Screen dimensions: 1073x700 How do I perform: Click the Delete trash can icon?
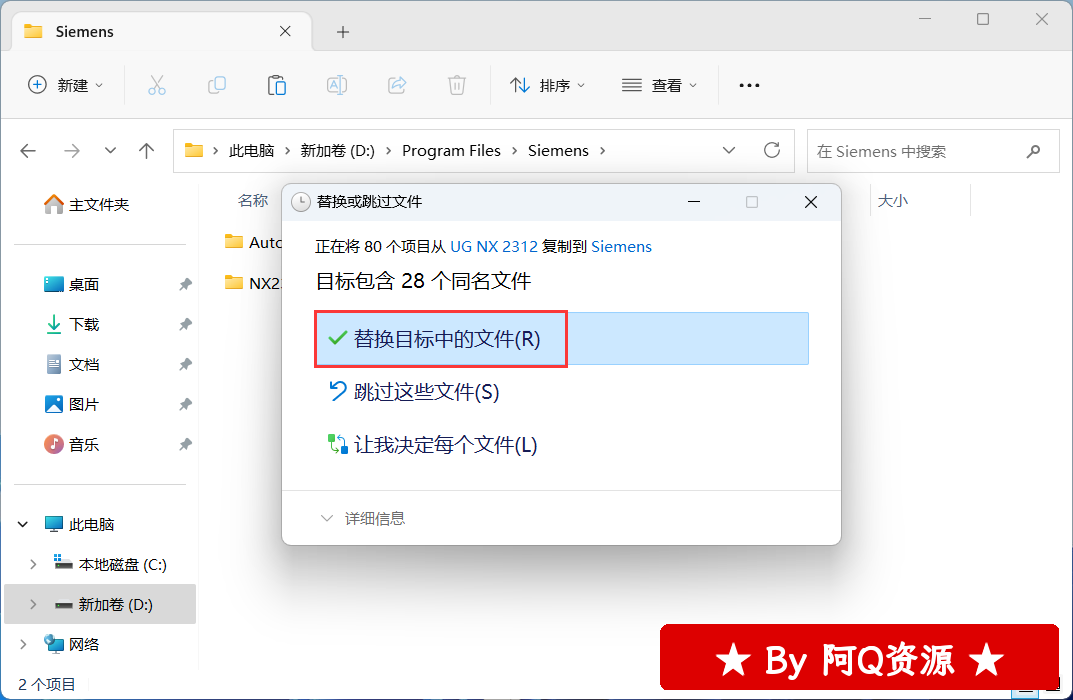[456, 86]
